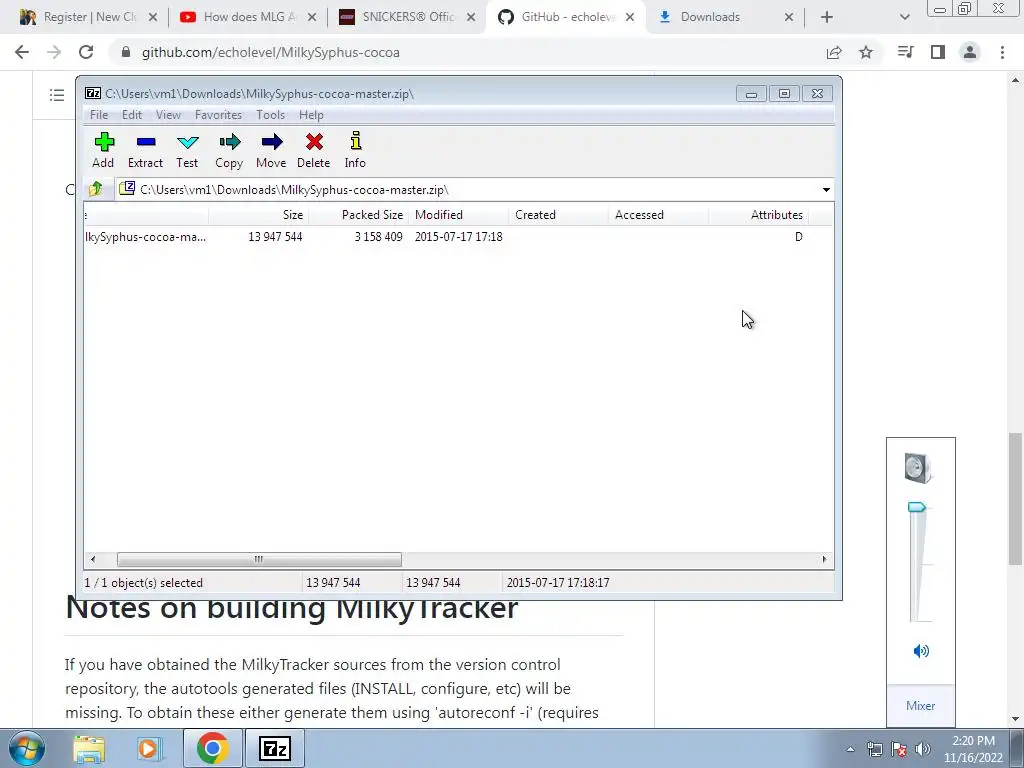Viewport: 1024px width, 768px height.
Task: Open the Chrome tab search dropdown
Action: click(904, 18)
